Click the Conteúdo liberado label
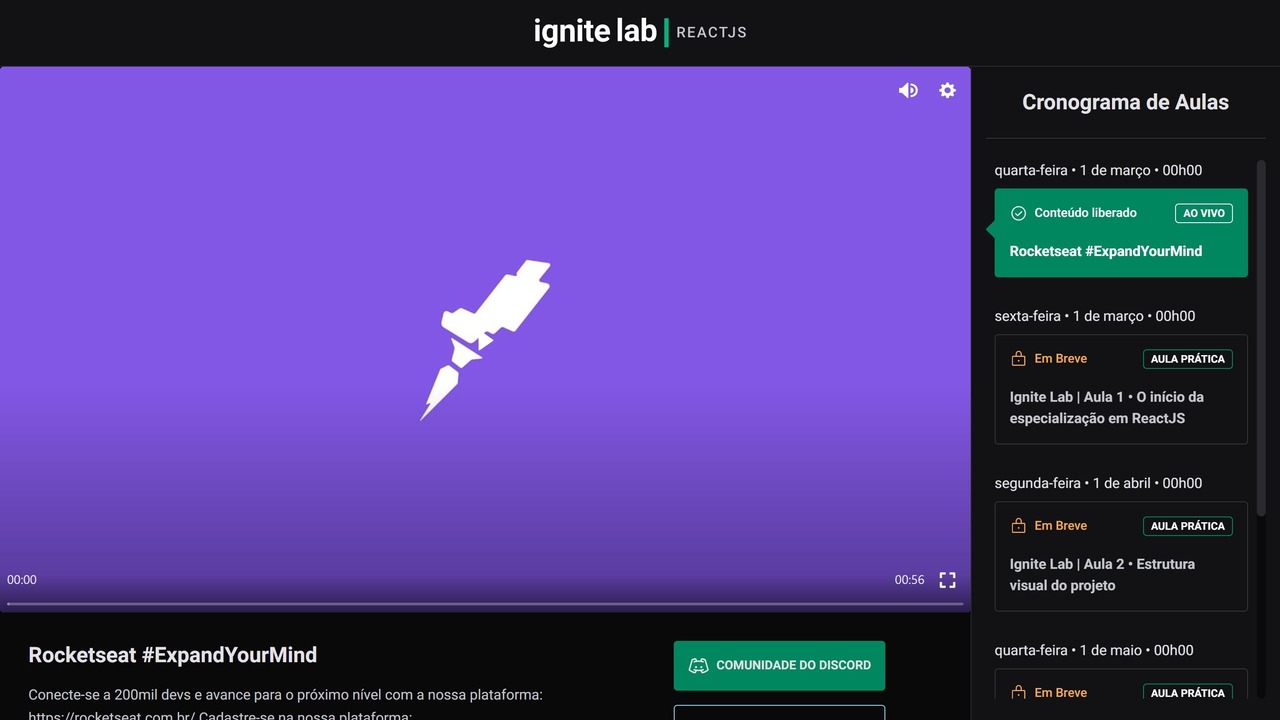The height and width of the screenshot is (720, 1280). click(x=1085, y=213)
